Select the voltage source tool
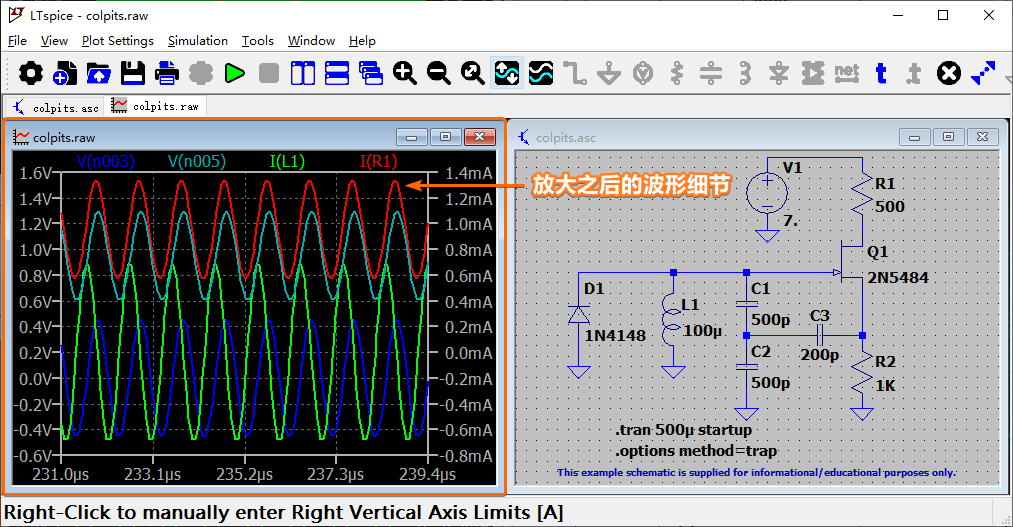Image resolution: width=1013 pixels, height=527 pixels. pyautogui.click(x=643, y=73)
